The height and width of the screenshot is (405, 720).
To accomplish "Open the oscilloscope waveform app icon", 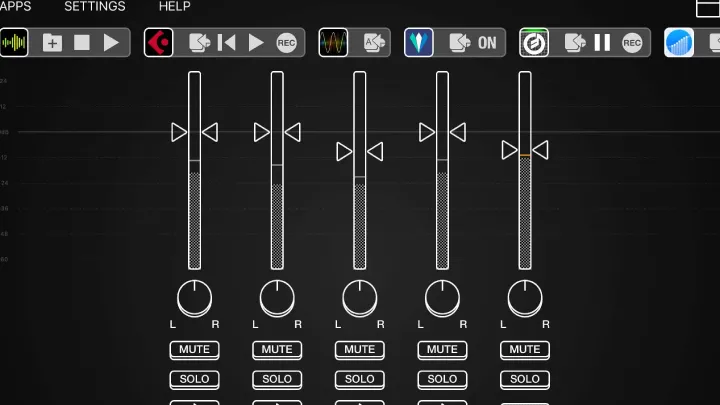I will coord(333,43).
